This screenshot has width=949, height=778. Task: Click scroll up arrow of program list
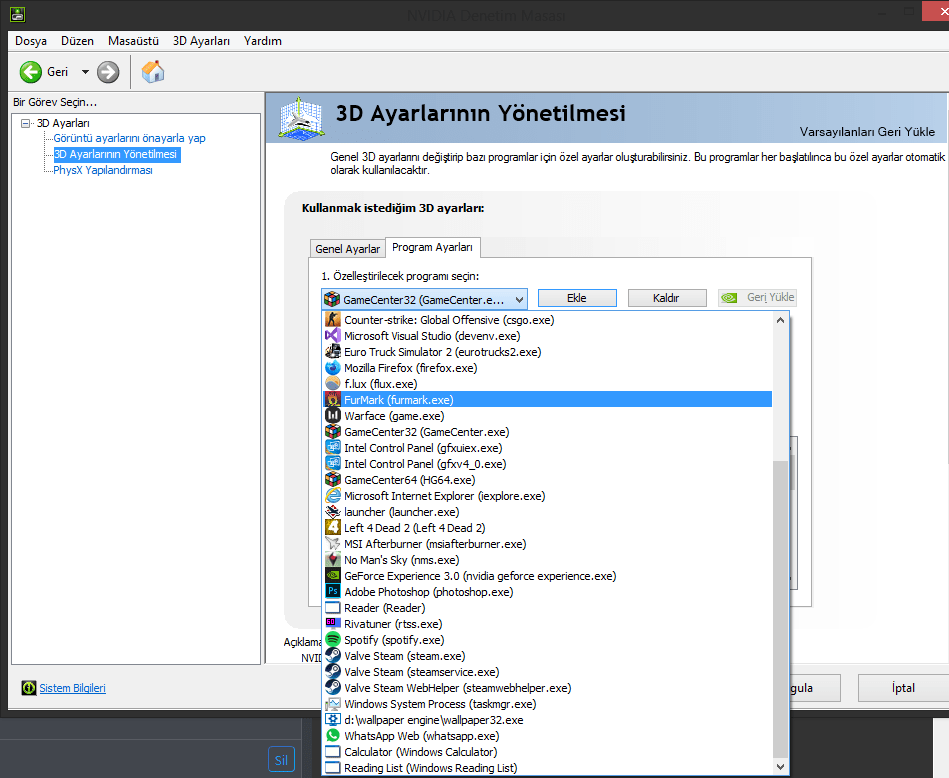coord(780,320)
